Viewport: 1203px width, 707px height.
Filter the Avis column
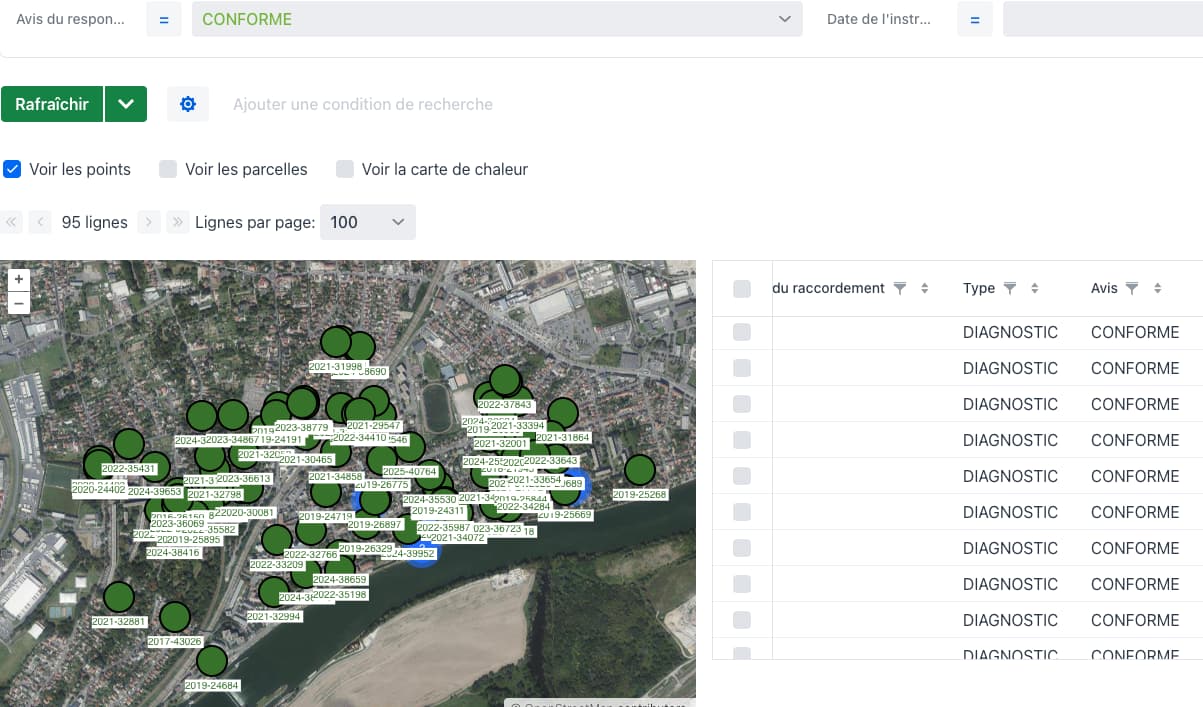pos(1132,288)
